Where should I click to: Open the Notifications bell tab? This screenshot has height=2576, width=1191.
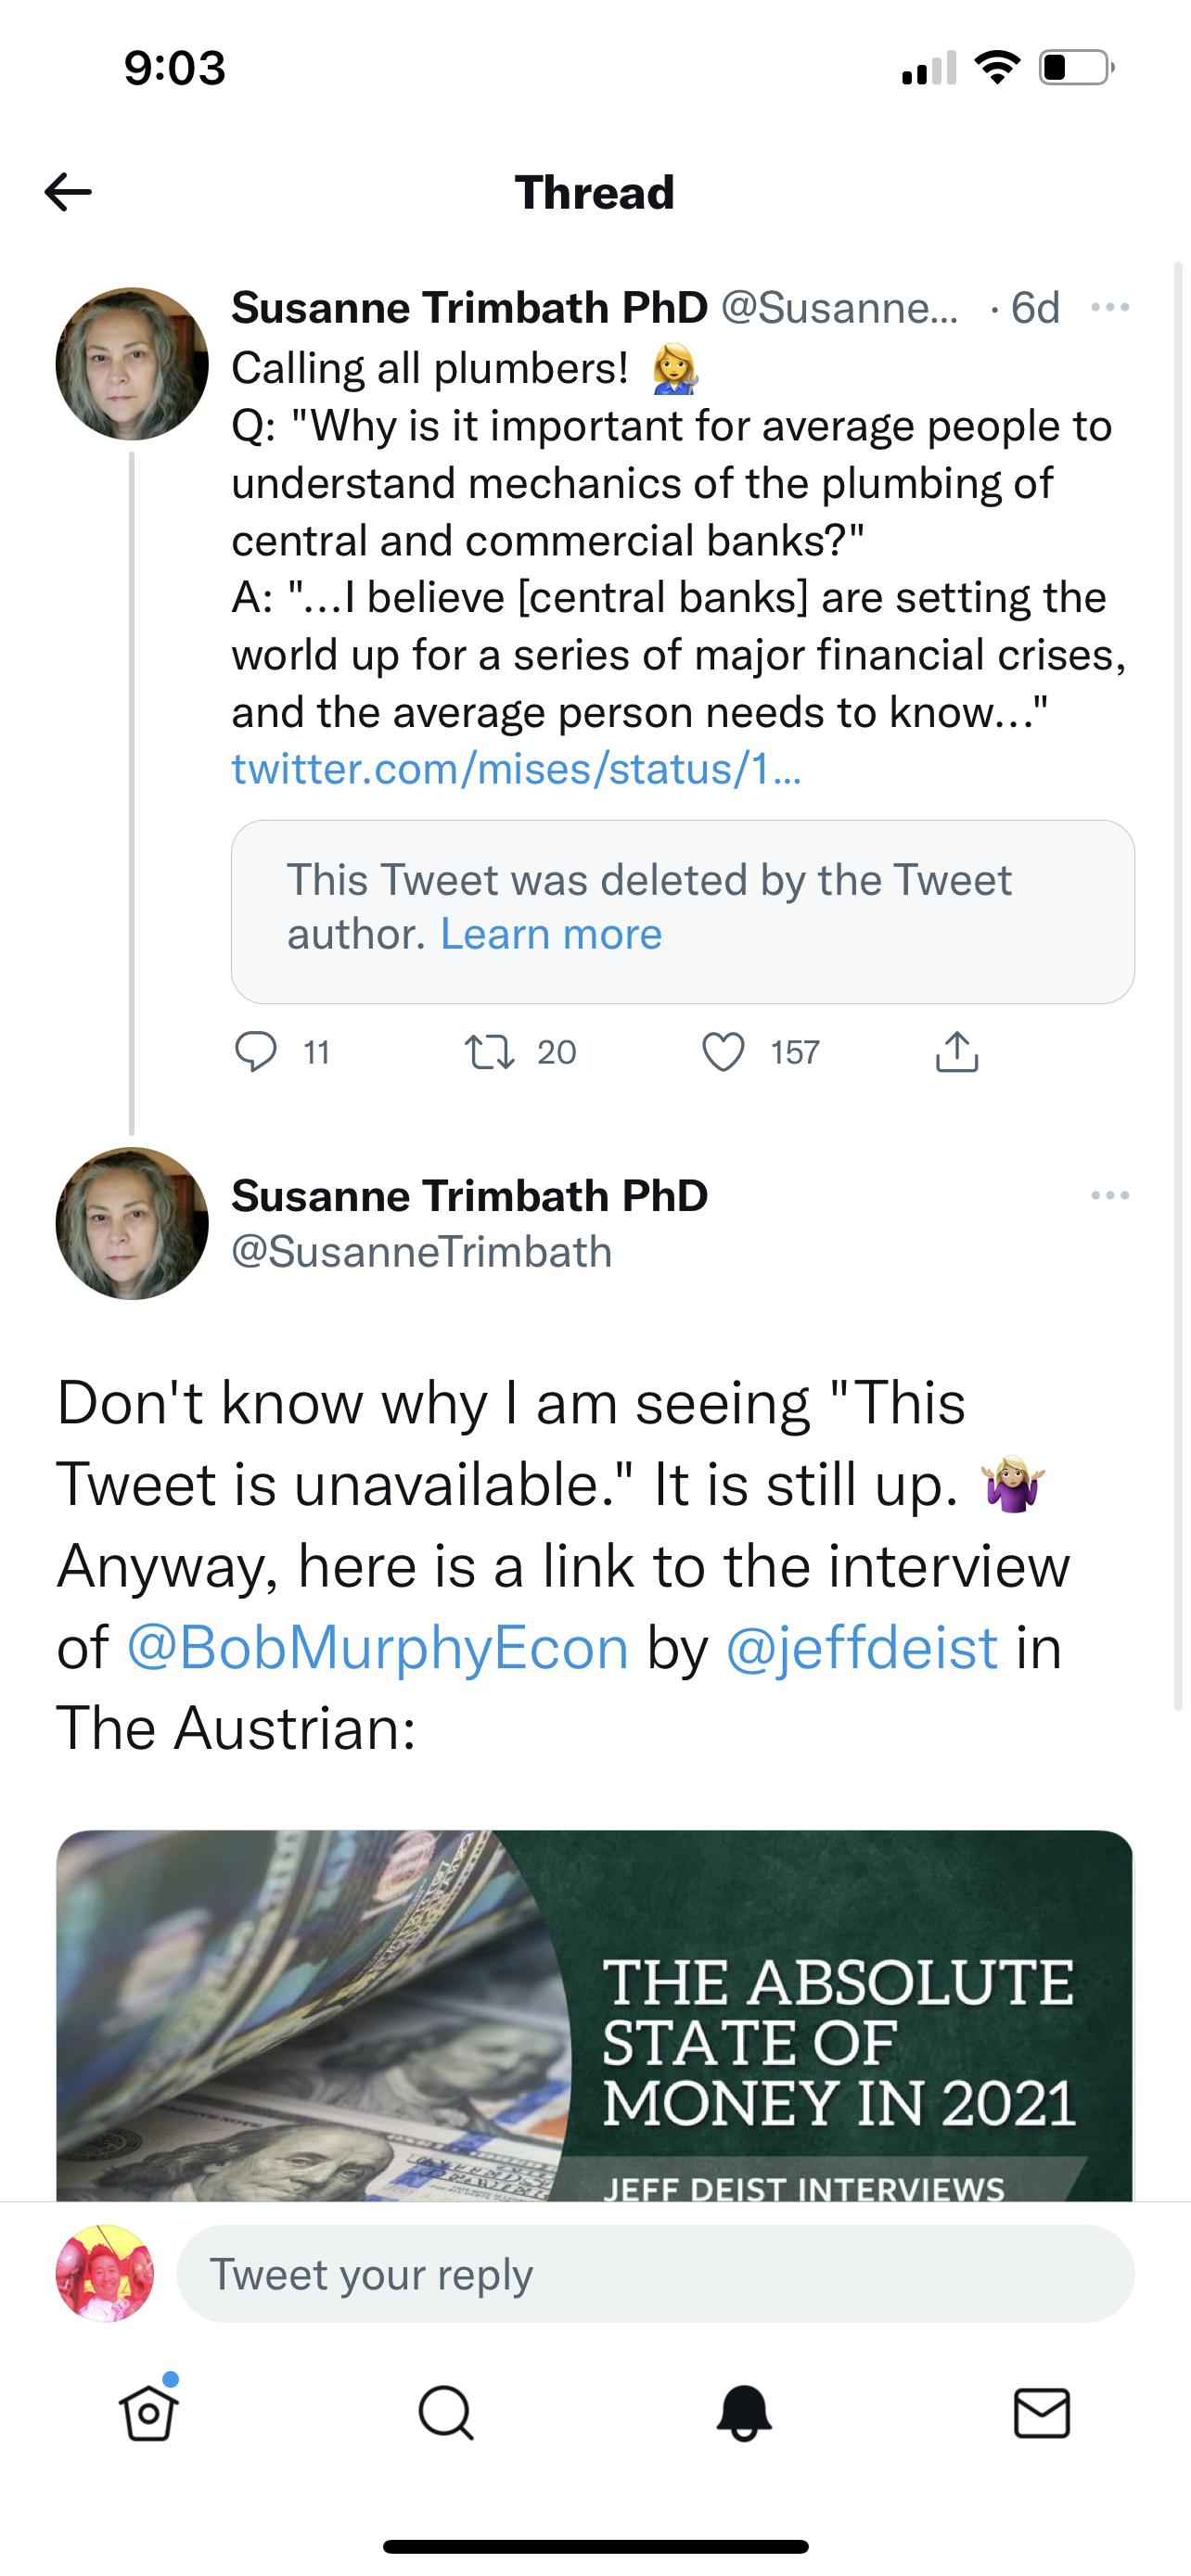pyautogui.click(x=744, y=2414)
